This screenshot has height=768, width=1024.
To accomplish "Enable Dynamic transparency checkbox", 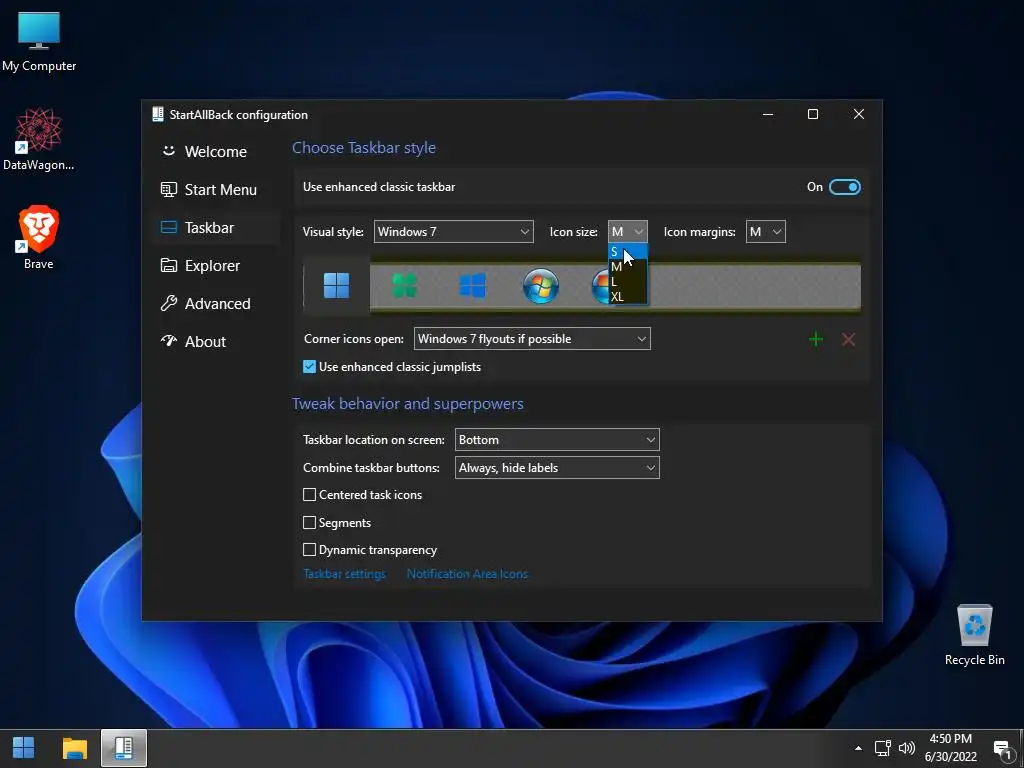I will click(310, 550).
